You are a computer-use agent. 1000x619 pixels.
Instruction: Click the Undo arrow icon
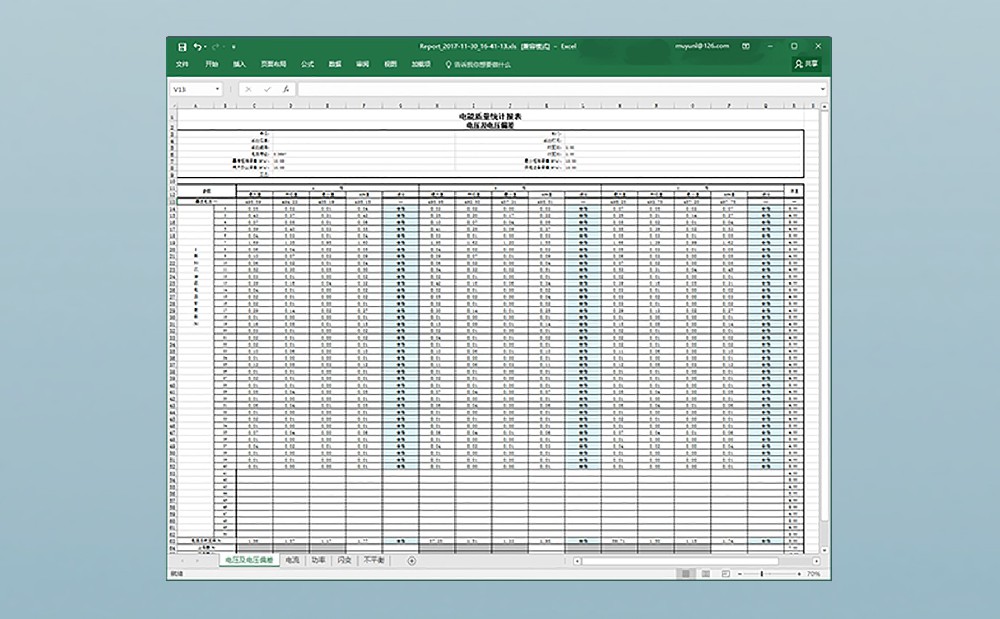(x=197, y=46)
